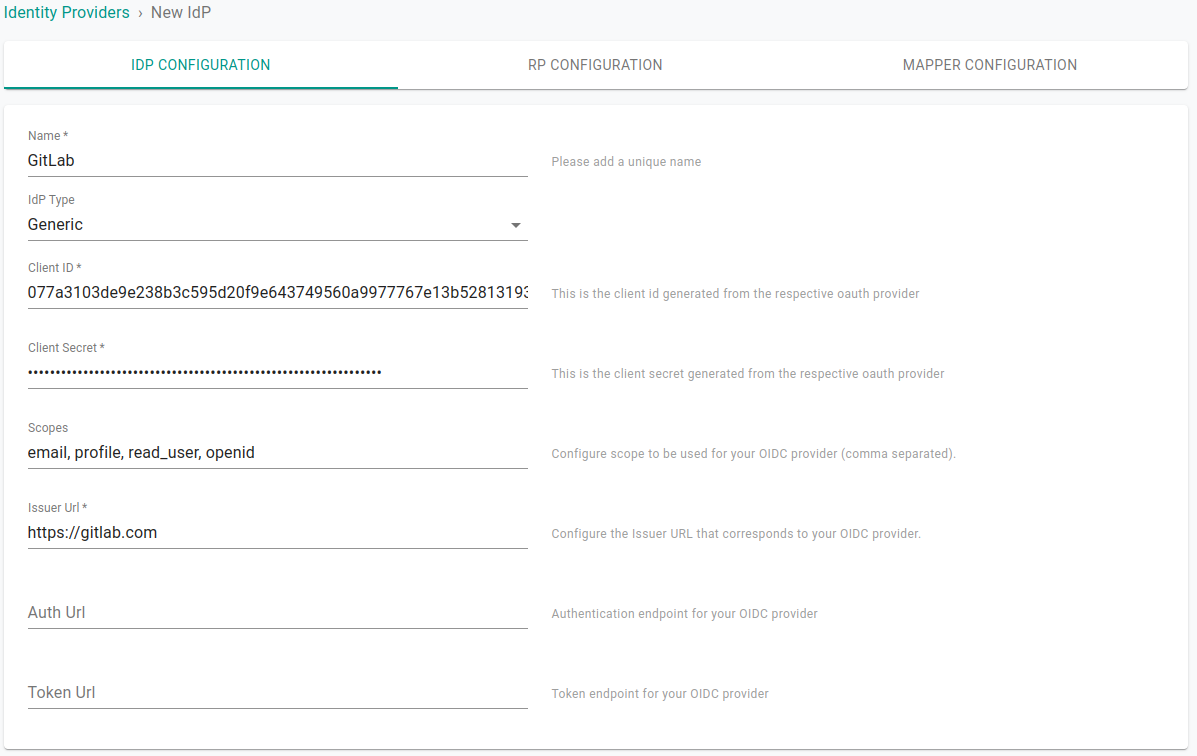Open the Identity Providers breadcrumb link
This screenshot has height=756, width=1197.
(66, 13)
